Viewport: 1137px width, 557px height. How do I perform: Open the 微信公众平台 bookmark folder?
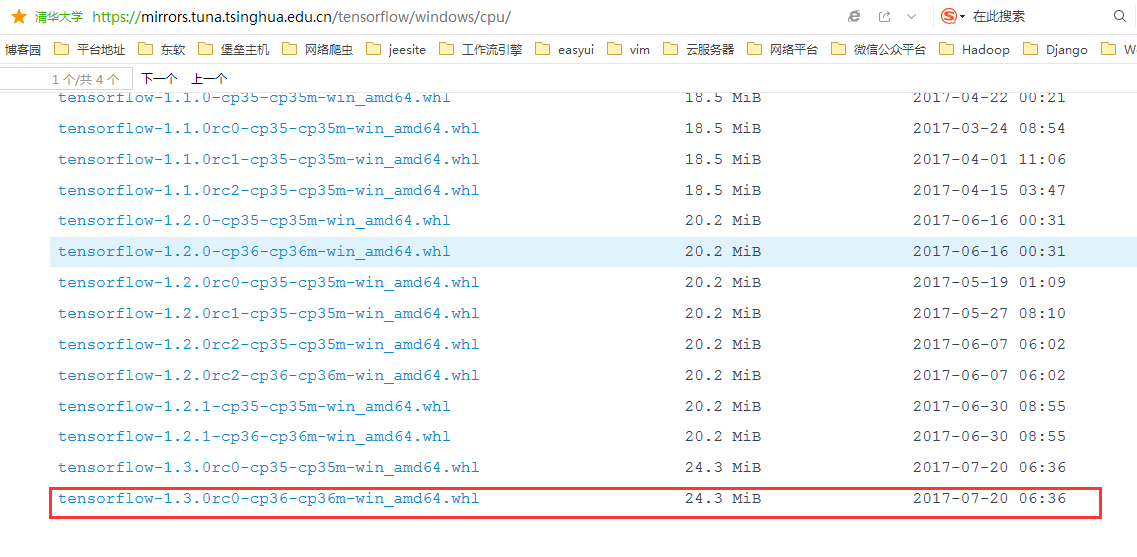pos(879,49)
